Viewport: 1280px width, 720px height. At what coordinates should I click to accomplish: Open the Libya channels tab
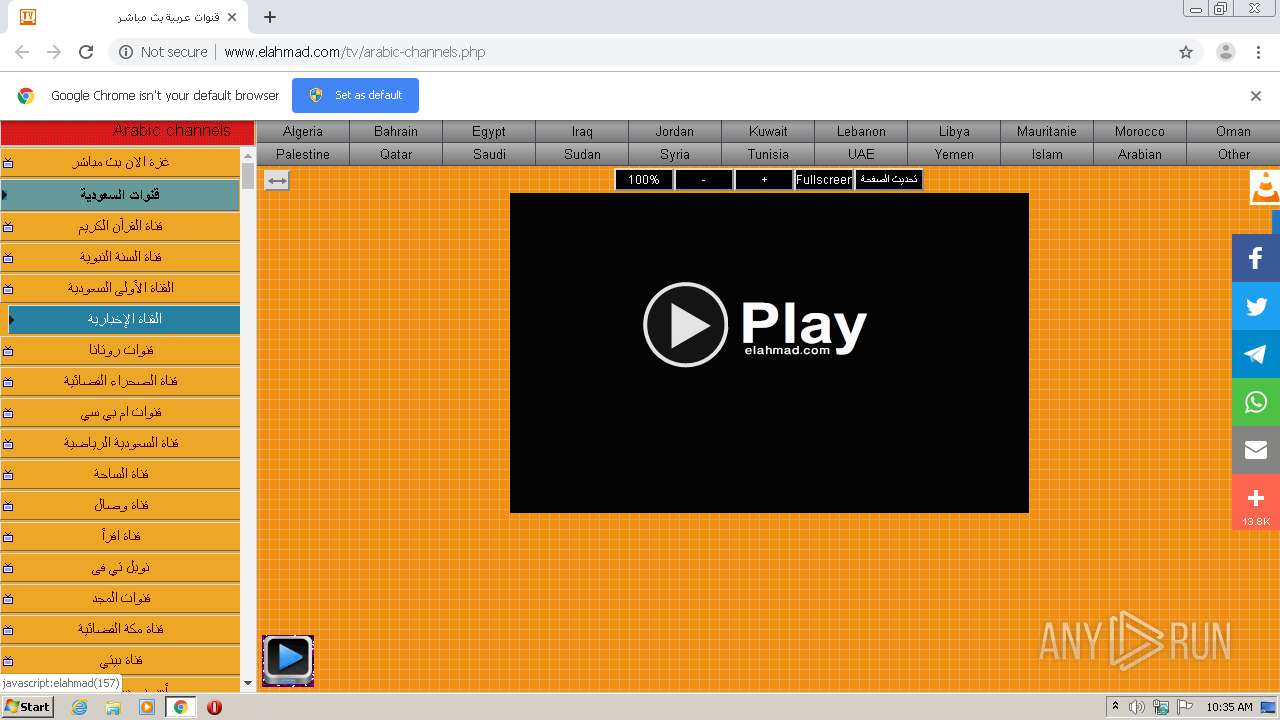954,131
